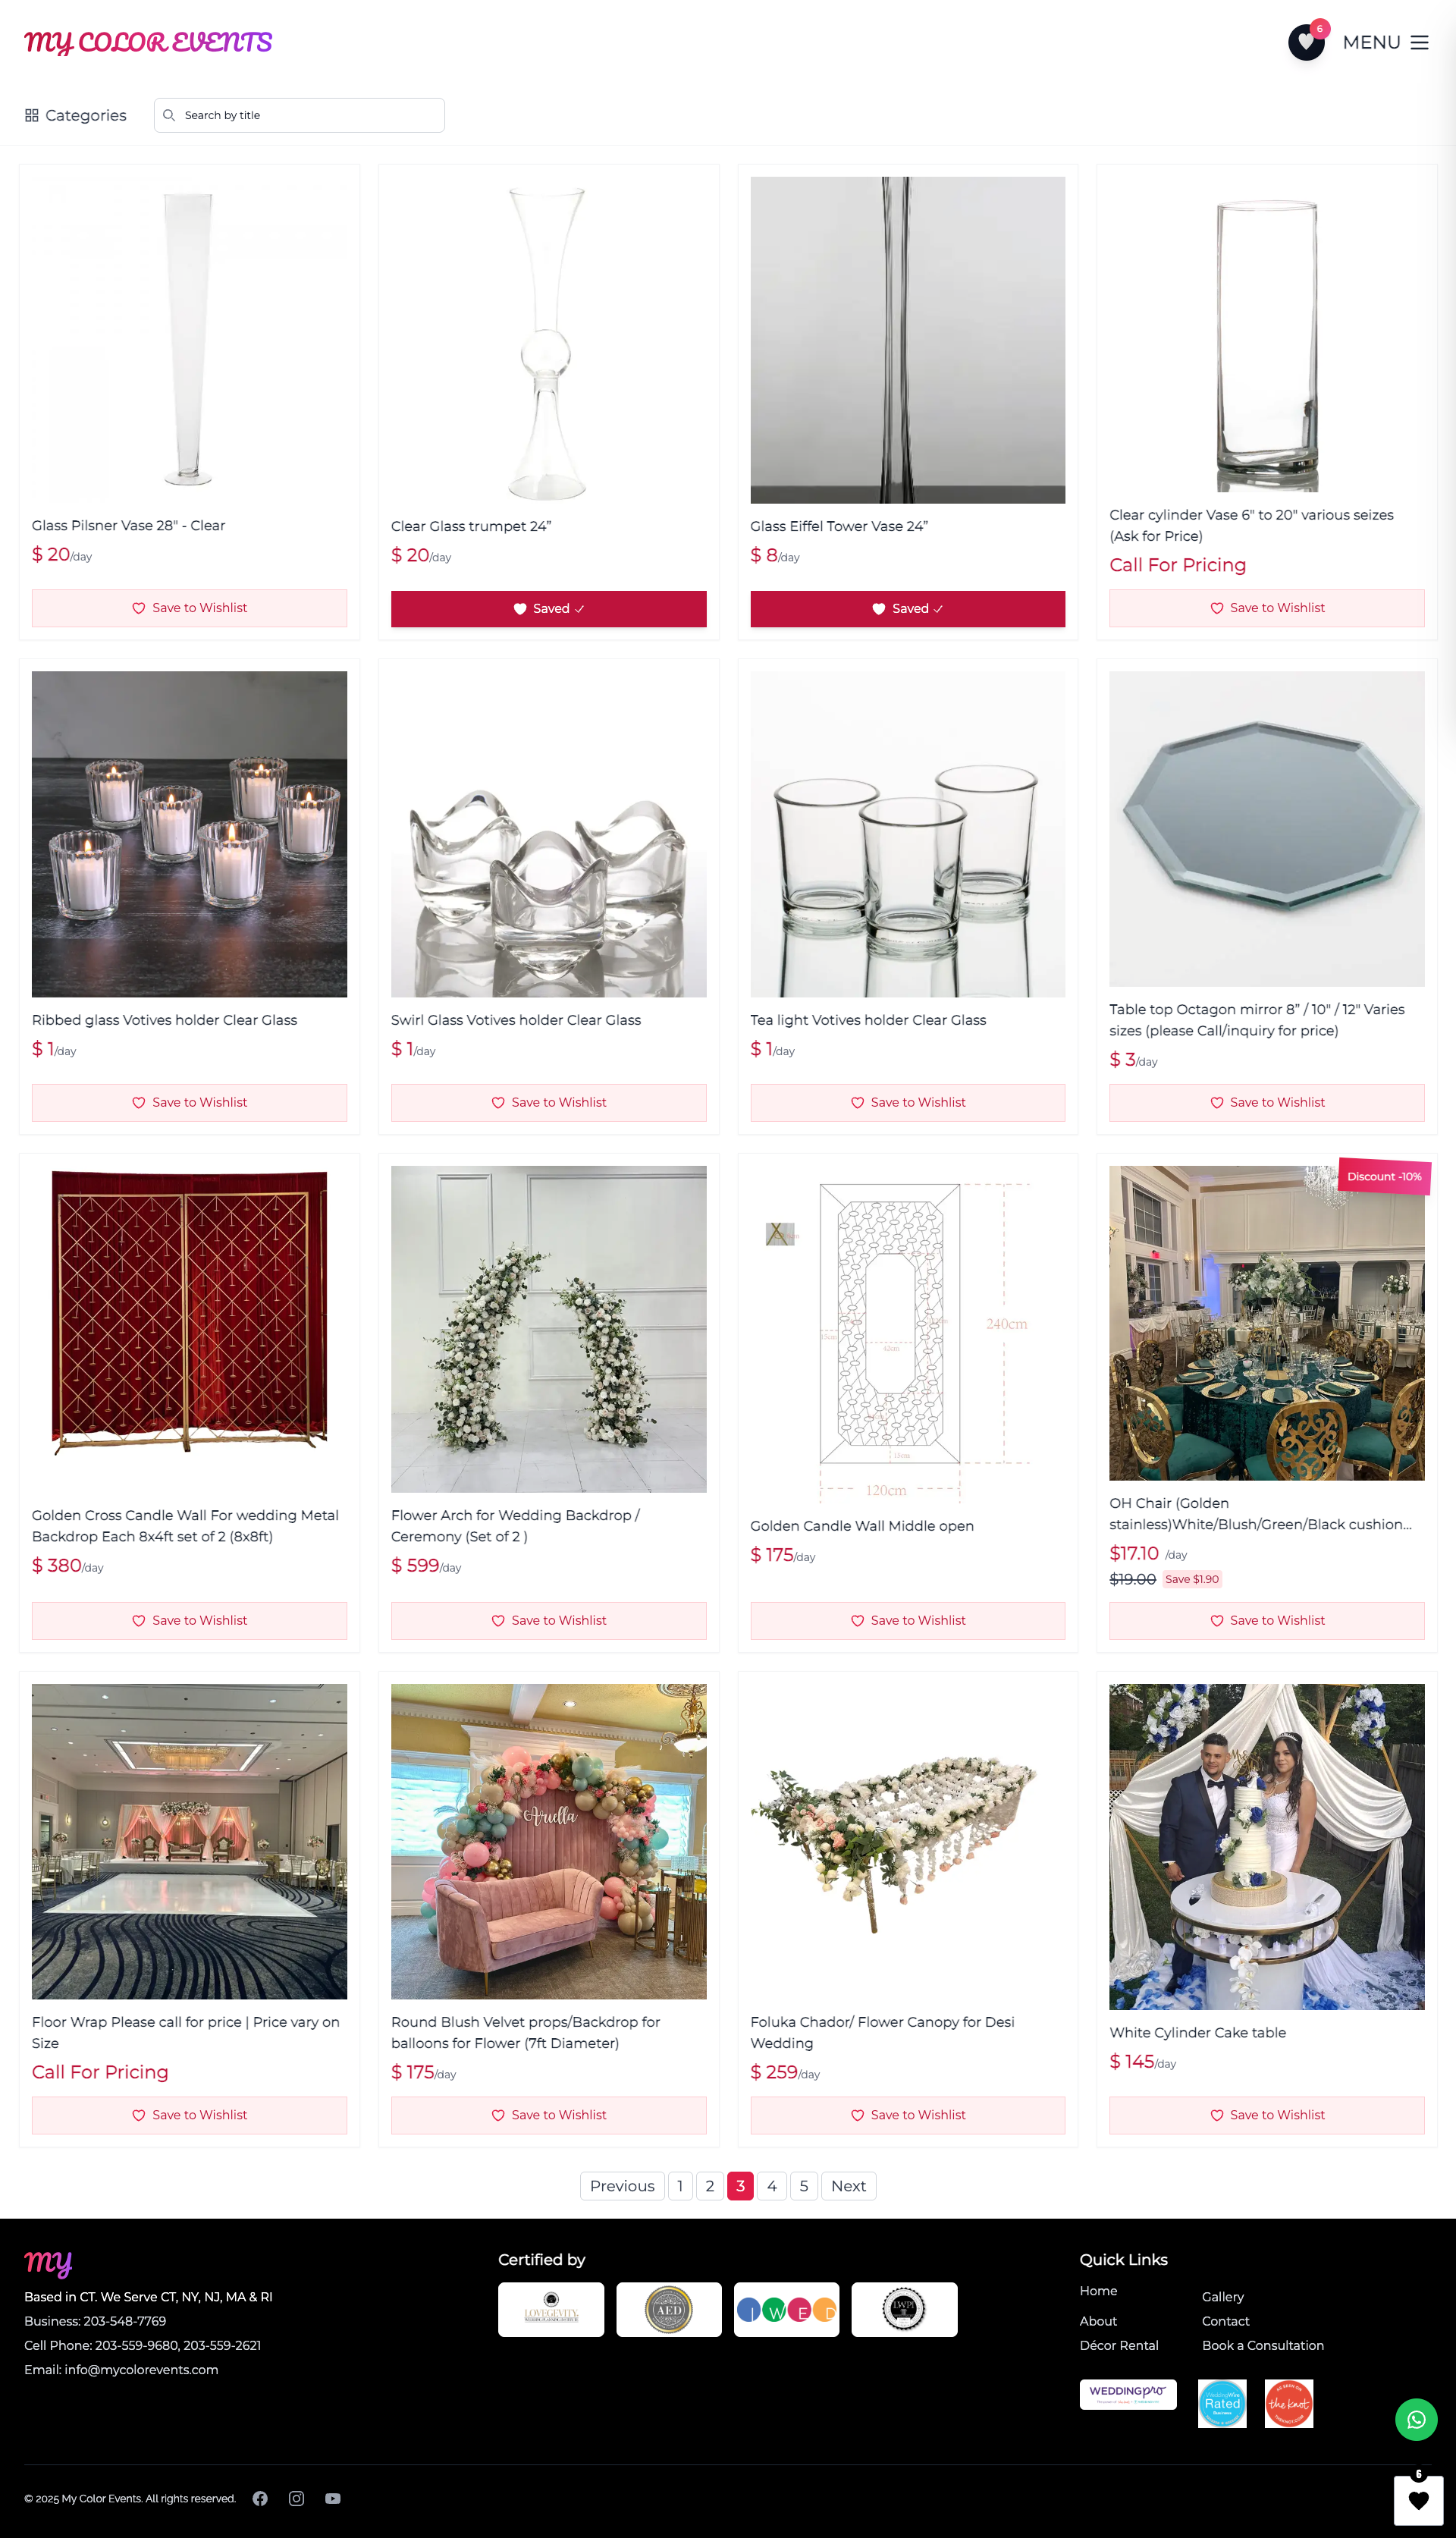Save Glass Pilsner Vase to wishlist
Image resolution: width=1456 pixels, height=2538 pixels.
[x=189, y=608]
